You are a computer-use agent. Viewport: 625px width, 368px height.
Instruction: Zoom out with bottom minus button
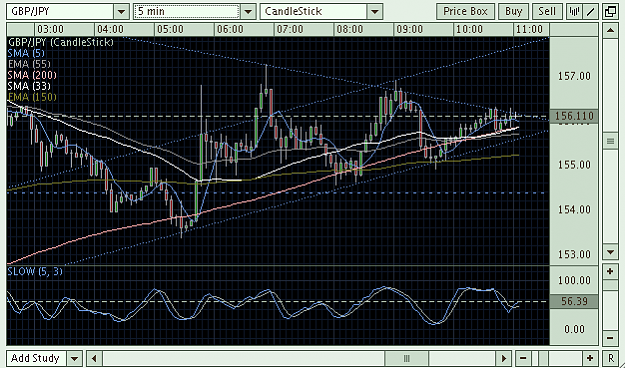click(523, 358)
